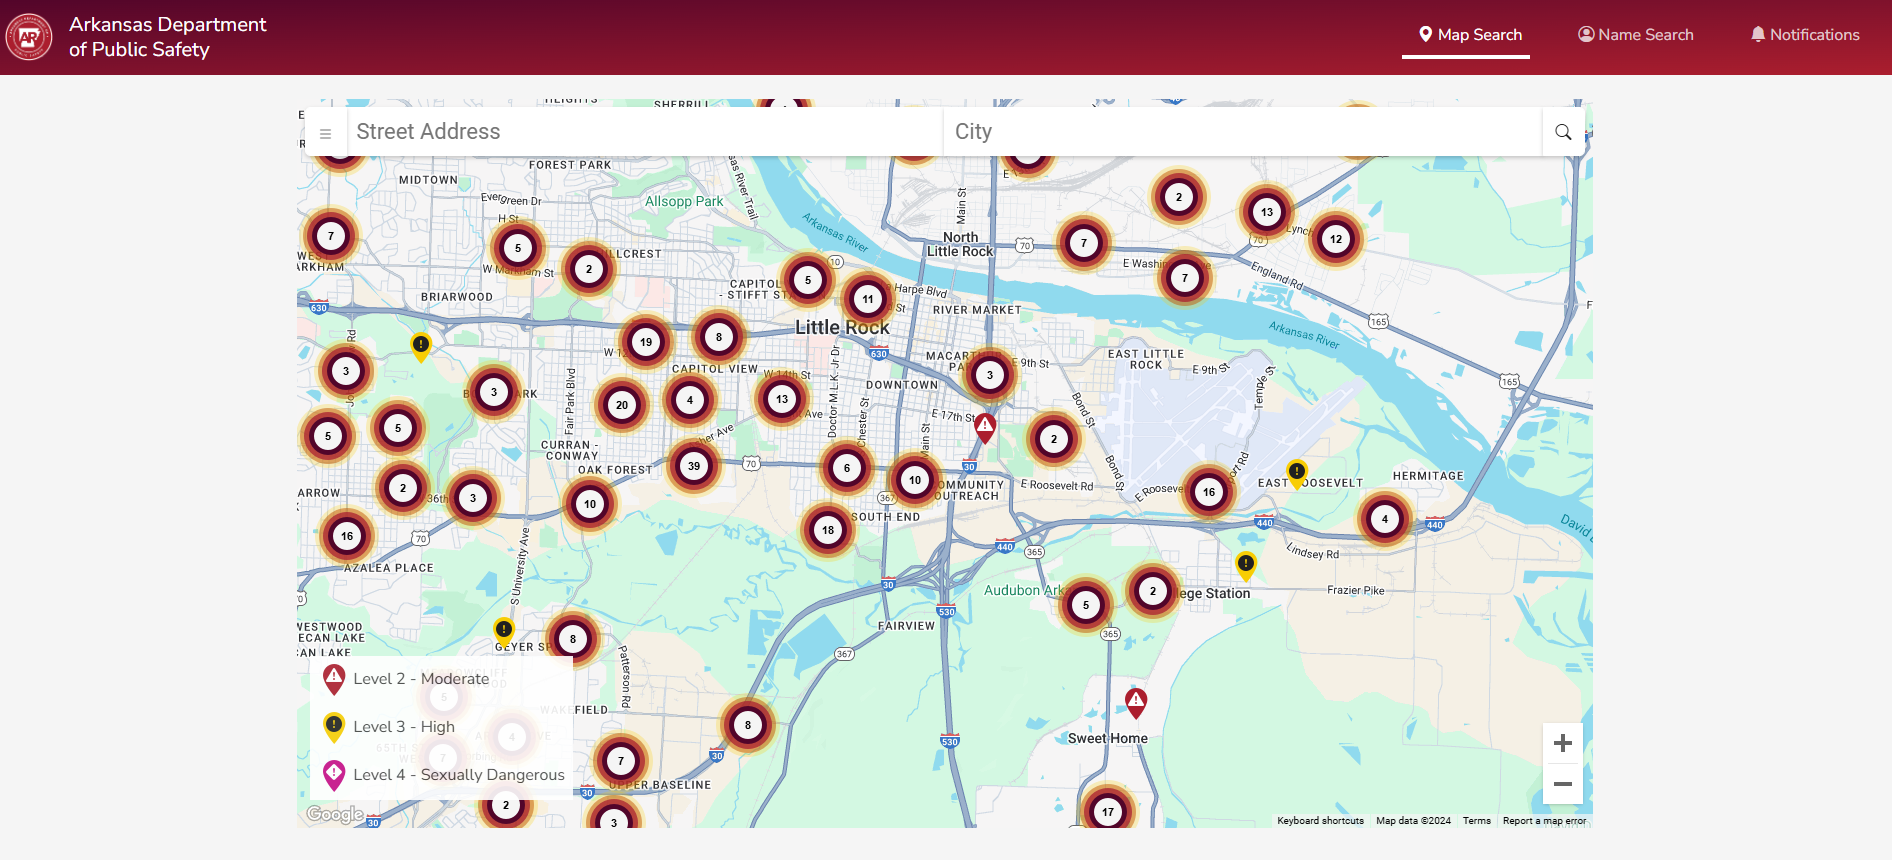Click the yellow marker near College Station
The width and height of the screenshot is (1892, 860).
(x=1245, y=564)
